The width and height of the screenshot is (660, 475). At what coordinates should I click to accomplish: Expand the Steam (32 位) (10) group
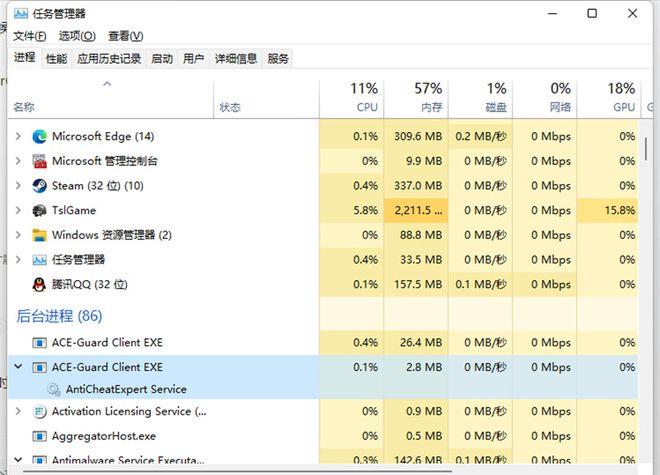click(x=18, y=185)
